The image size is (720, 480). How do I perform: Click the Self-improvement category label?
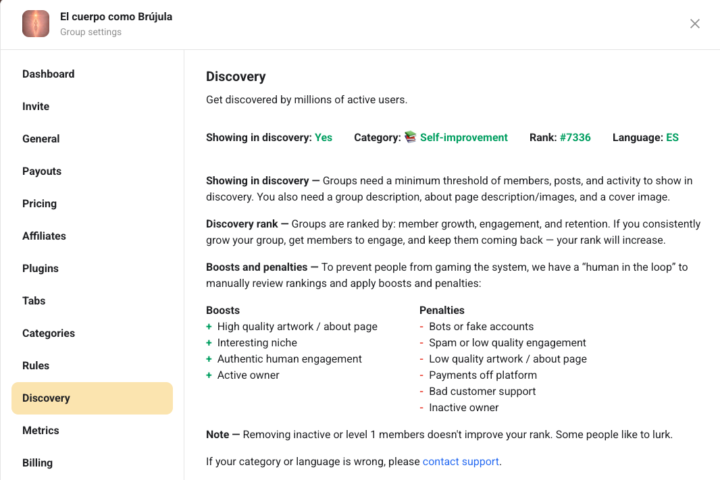463,137
